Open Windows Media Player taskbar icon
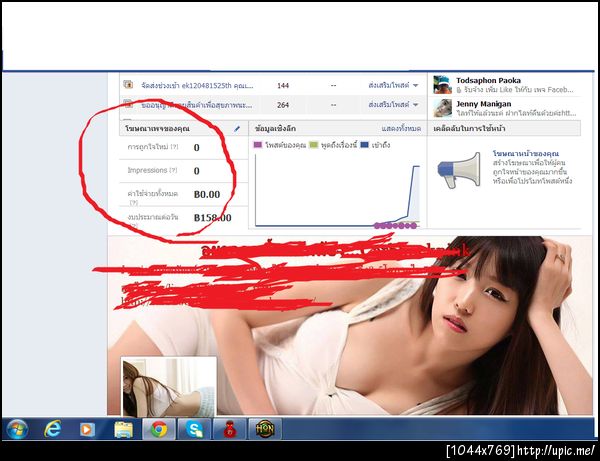The height and width of the screenshot is (461, 600). pos(87,429)
